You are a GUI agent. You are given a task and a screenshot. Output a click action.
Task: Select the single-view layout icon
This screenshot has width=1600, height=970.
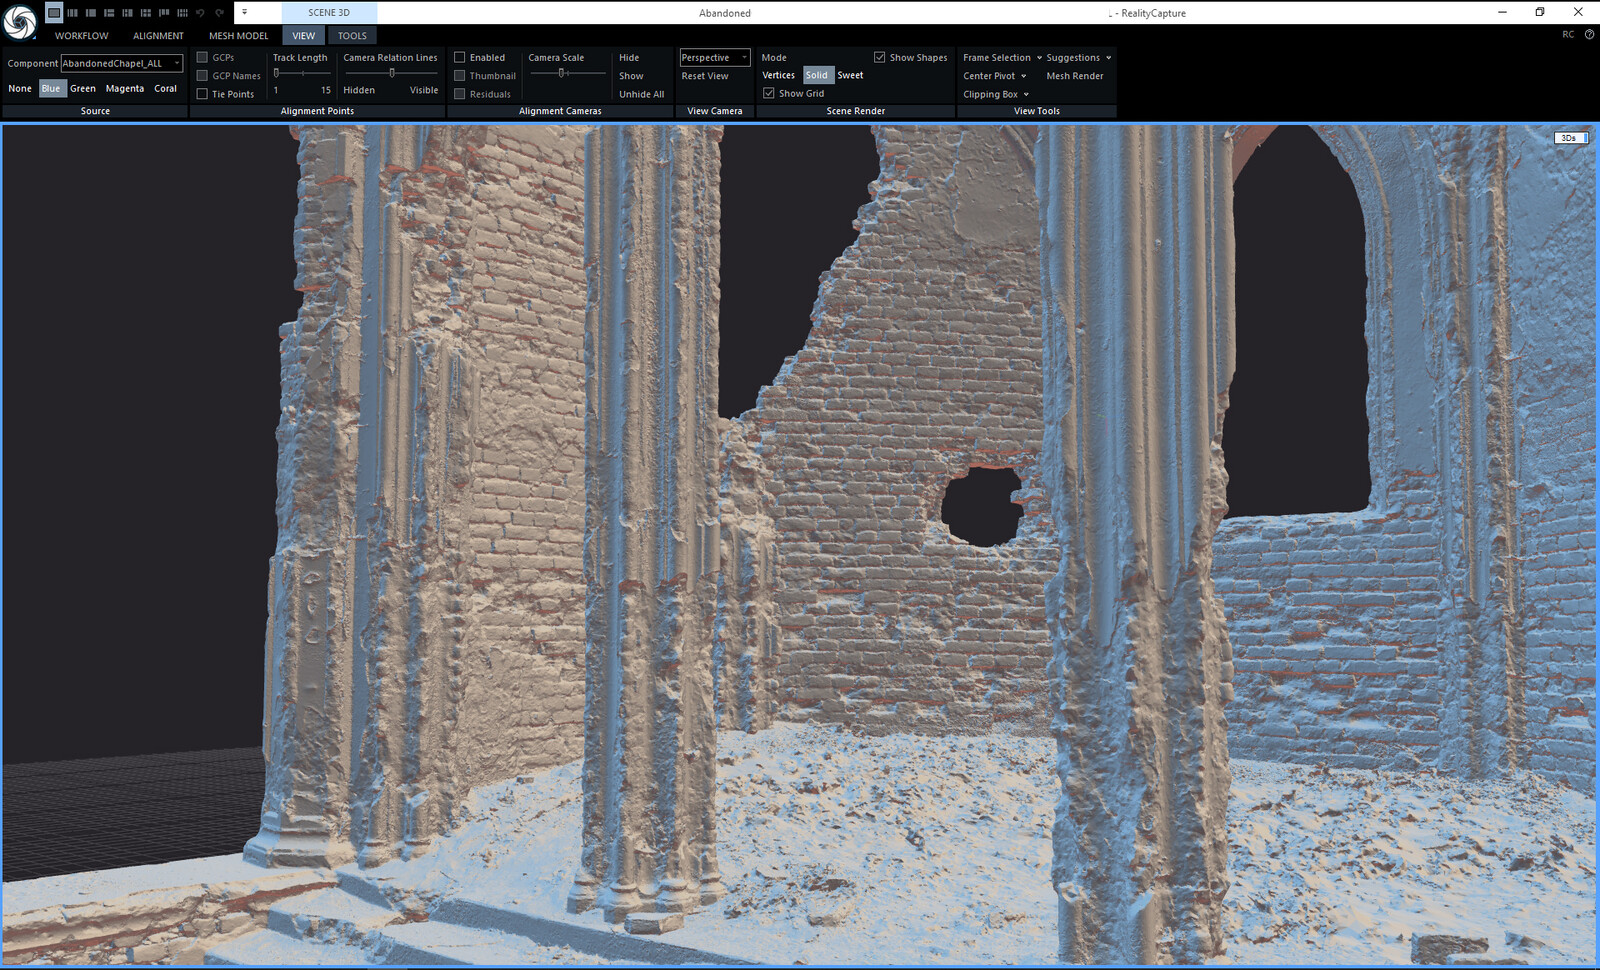tap(54, 12)
